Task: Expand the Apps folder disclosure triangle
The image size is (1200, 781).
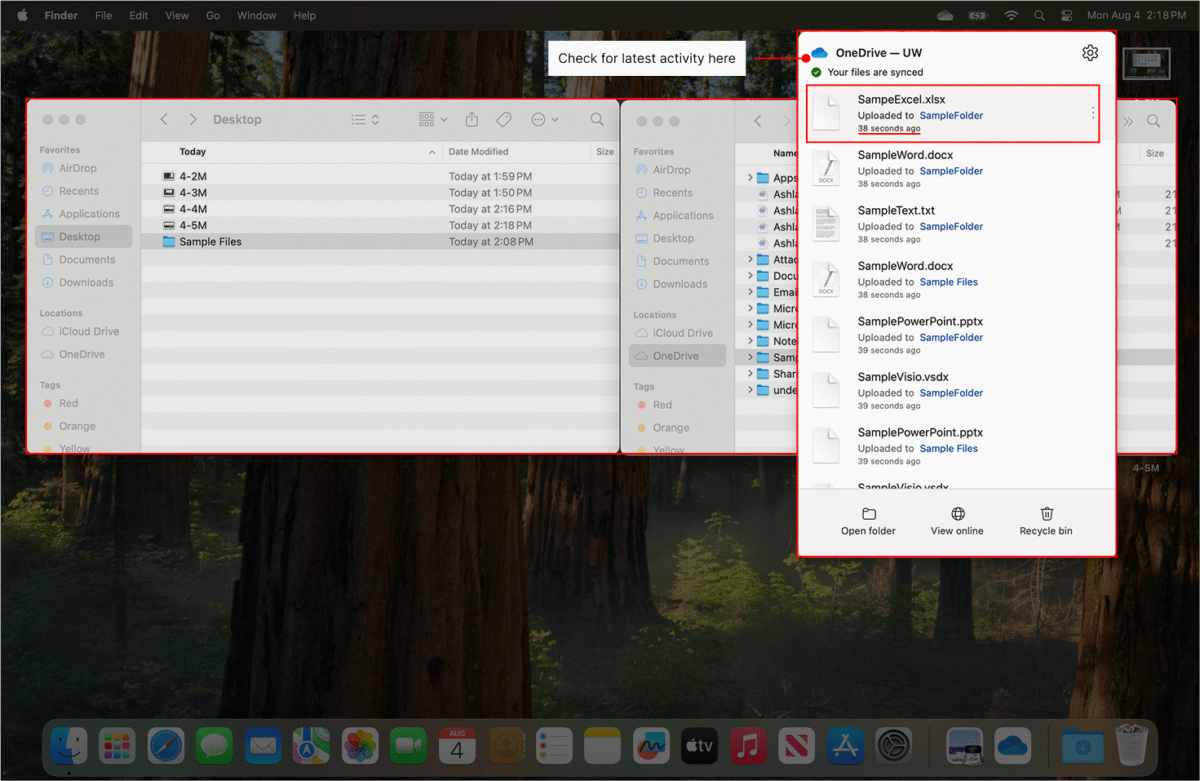Action: coord(748,176)
